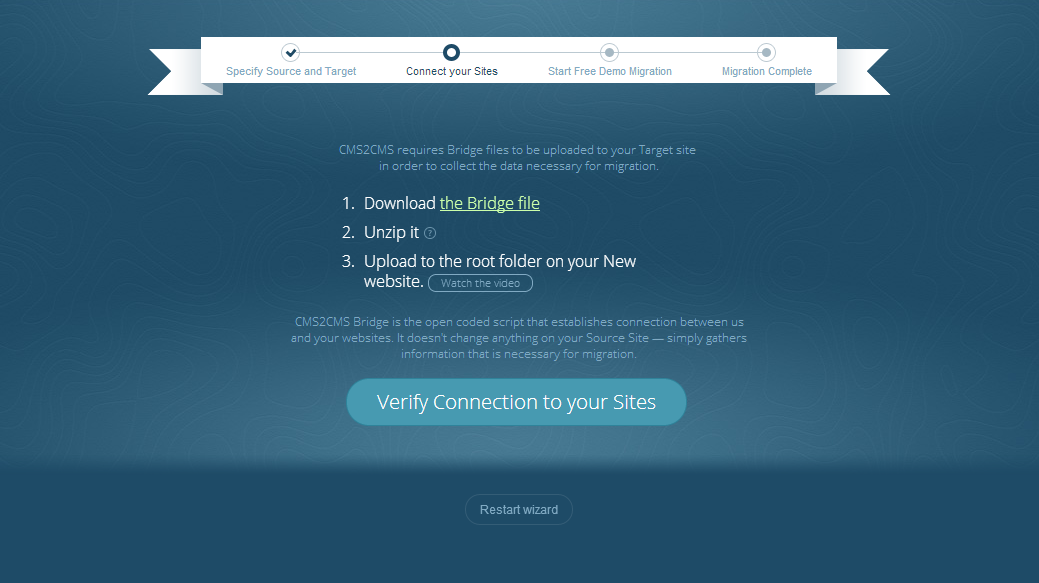Viewport: 1039px width, 583px height.
Task: Select the Migration Complete step label
Action: (767, 71)
